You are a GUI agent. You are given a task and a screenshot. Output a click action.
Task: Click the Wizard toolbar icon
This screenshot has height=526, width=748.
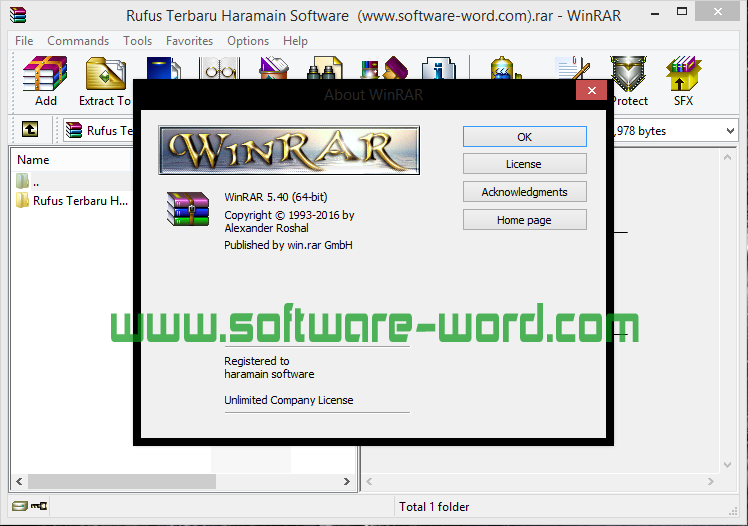pyautogui.click(x=384, y=68)
